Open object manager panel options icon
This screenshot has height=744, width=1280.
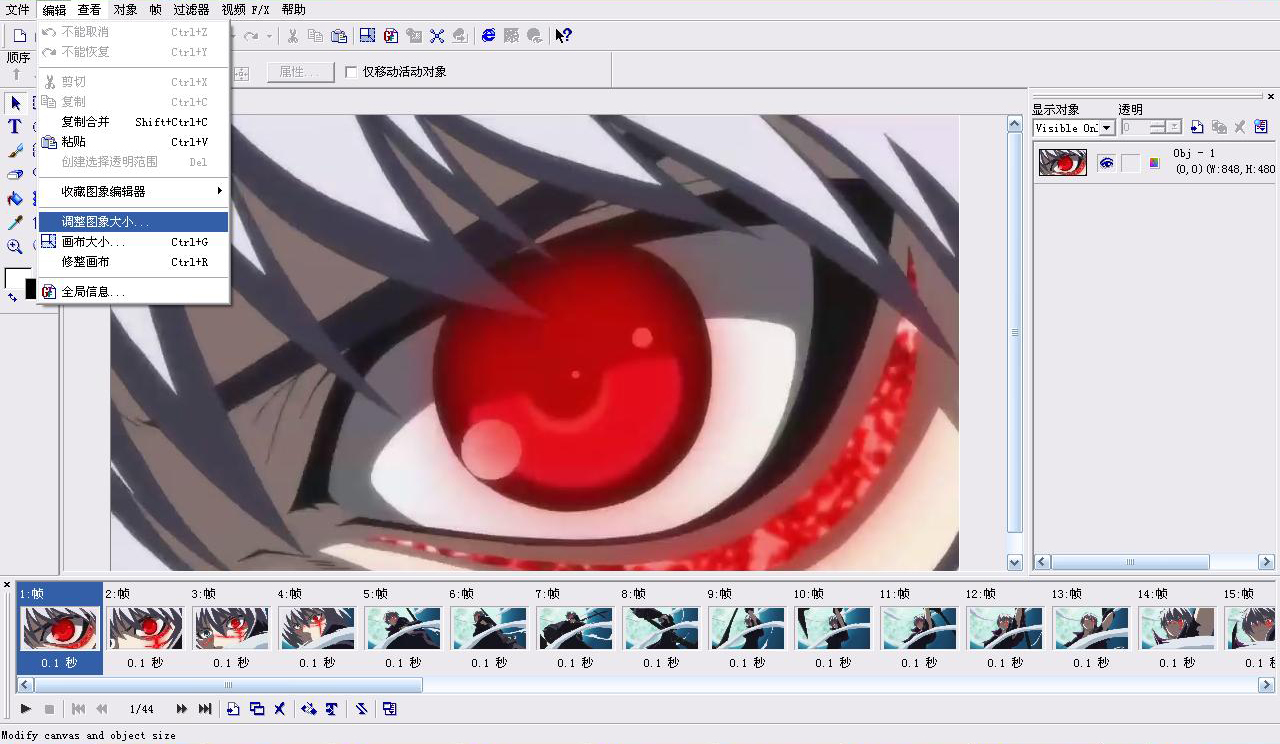pyautogui.click(x=1261, y=127)
